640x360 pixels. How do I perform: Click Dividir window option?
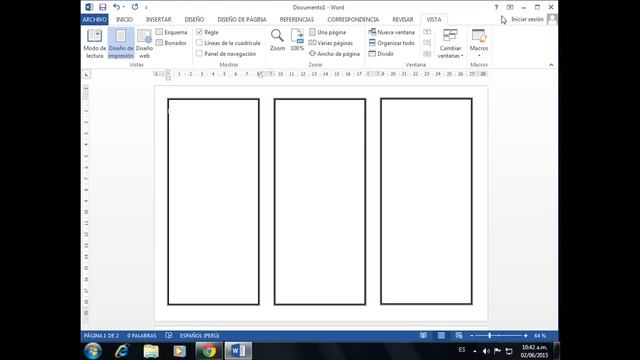click(x=381, y=53)
